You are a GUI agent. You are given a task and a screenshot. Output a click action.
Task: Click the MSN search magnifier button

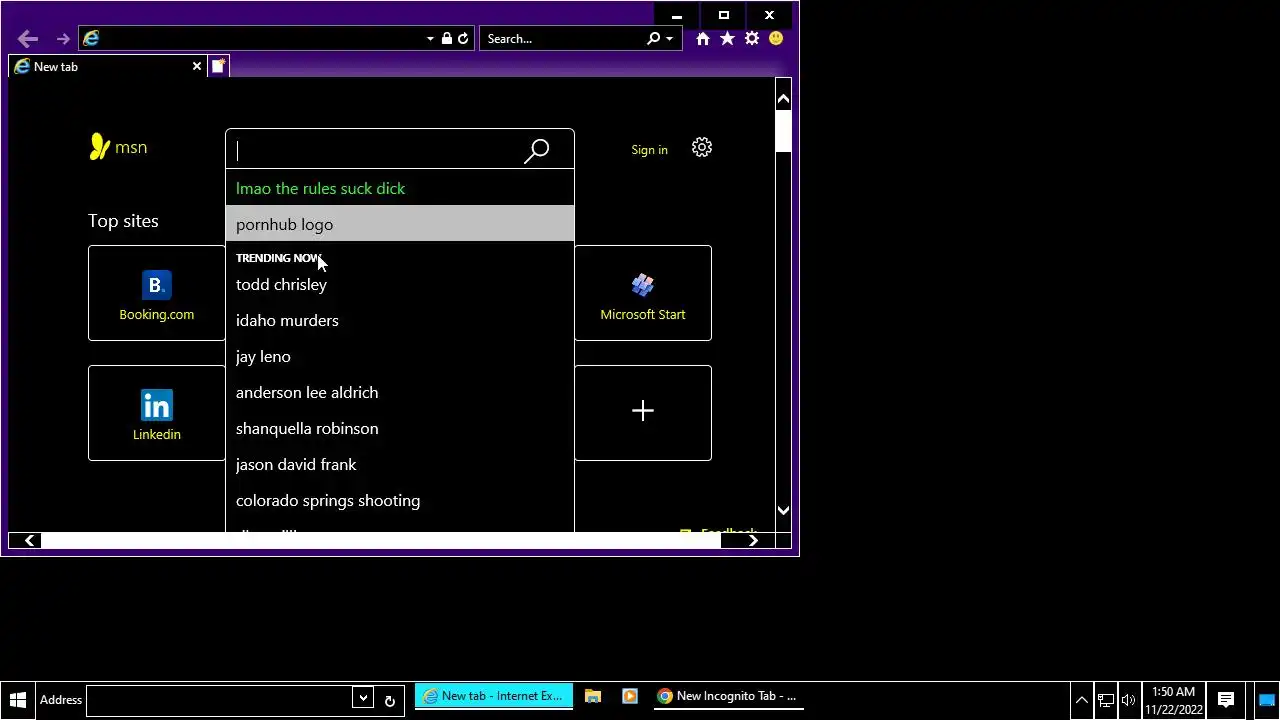point(537,151)
